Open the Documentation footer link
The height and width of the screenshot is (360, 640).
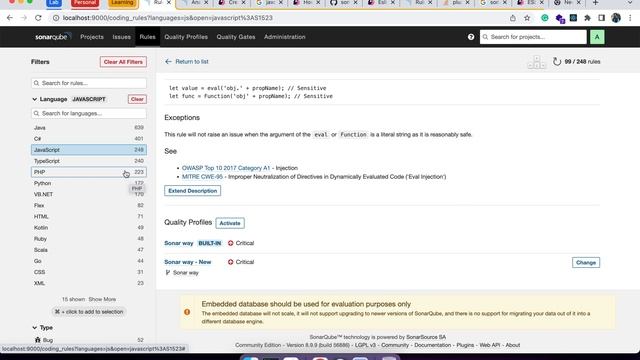(433, 345)
